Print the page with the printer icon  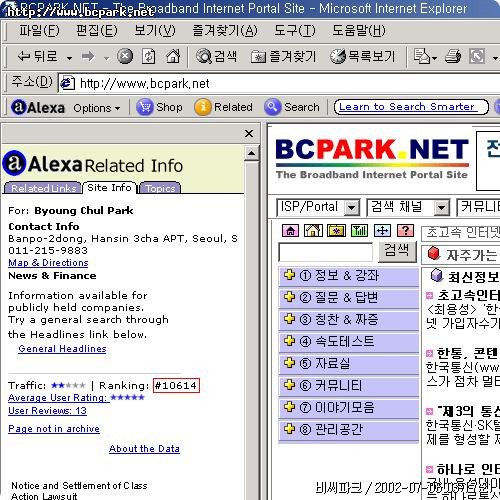(453, 56)
